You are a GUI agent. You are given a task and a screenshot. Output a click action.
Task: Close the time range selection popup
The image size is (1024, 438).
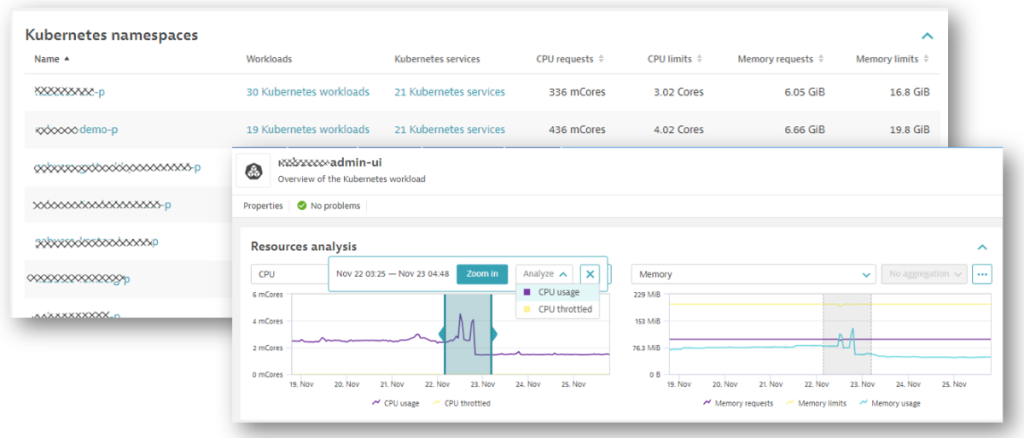click(590, 274)
